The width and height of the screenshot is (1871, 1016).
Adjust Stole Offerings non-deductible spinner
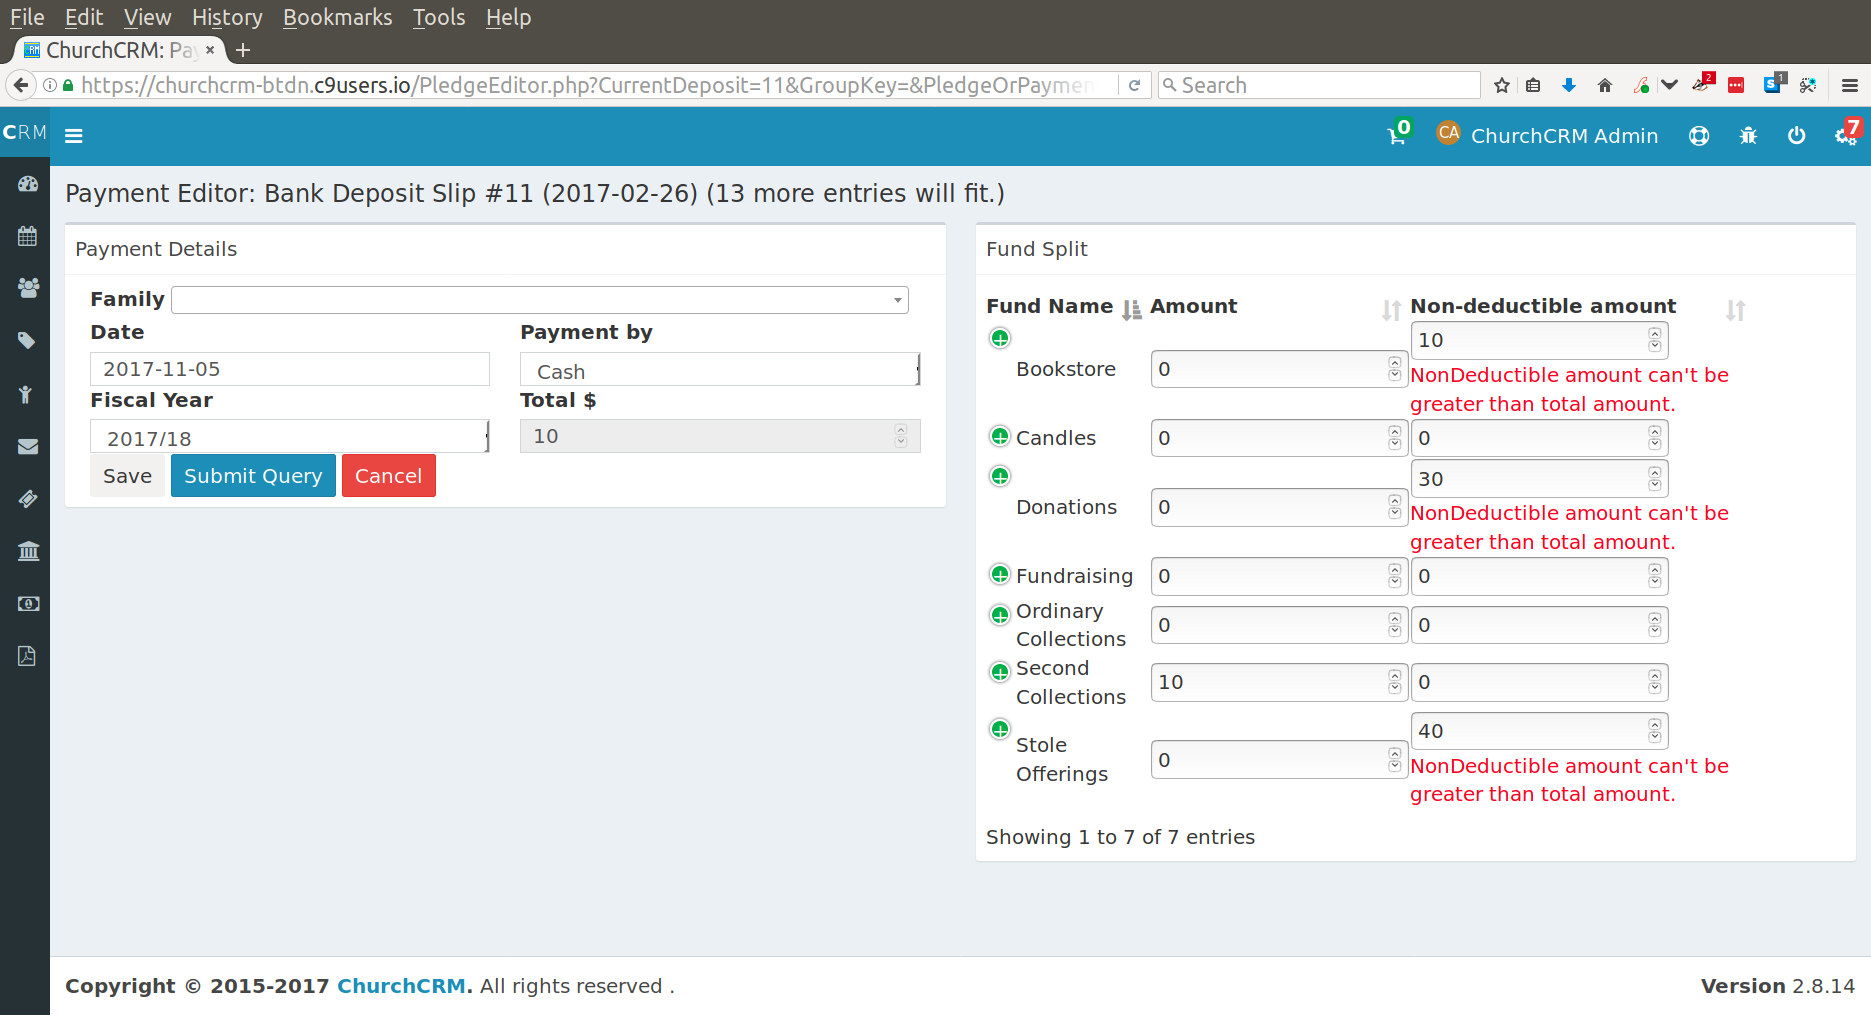click(x=1655, y=731)
